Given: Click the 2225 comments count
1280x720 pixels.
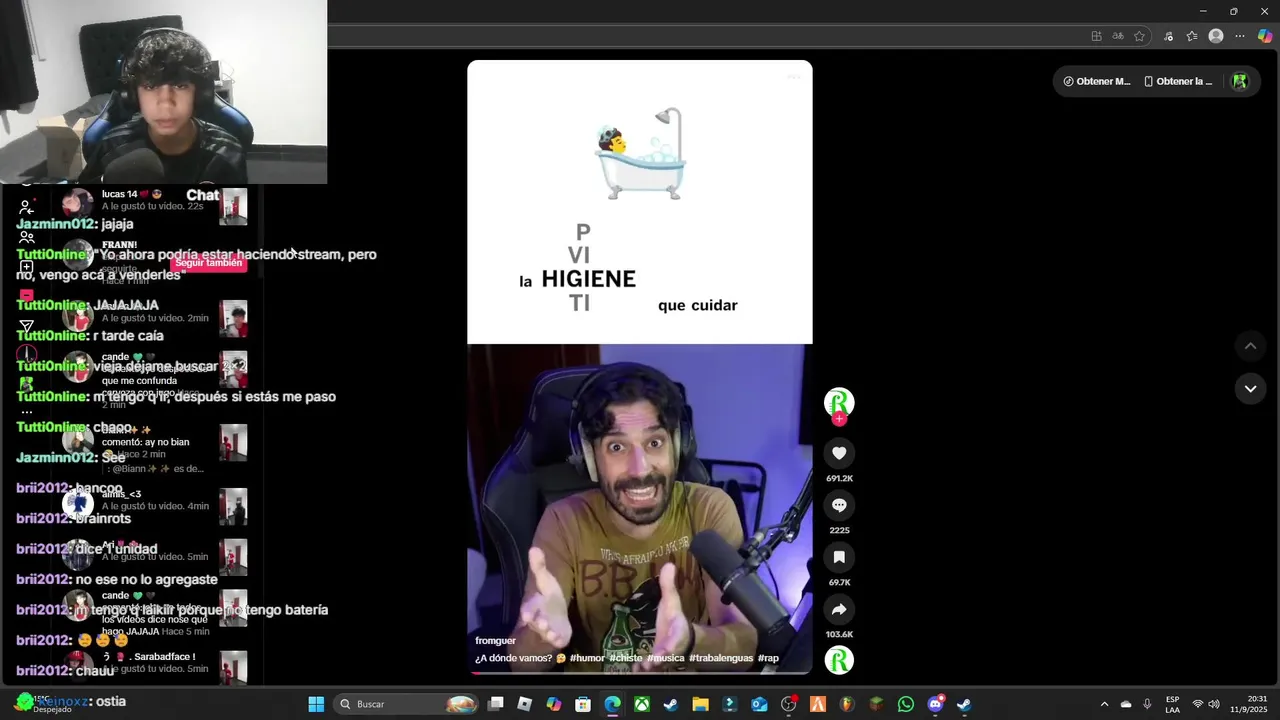Looking at the screenshot, I should [839, 531].
